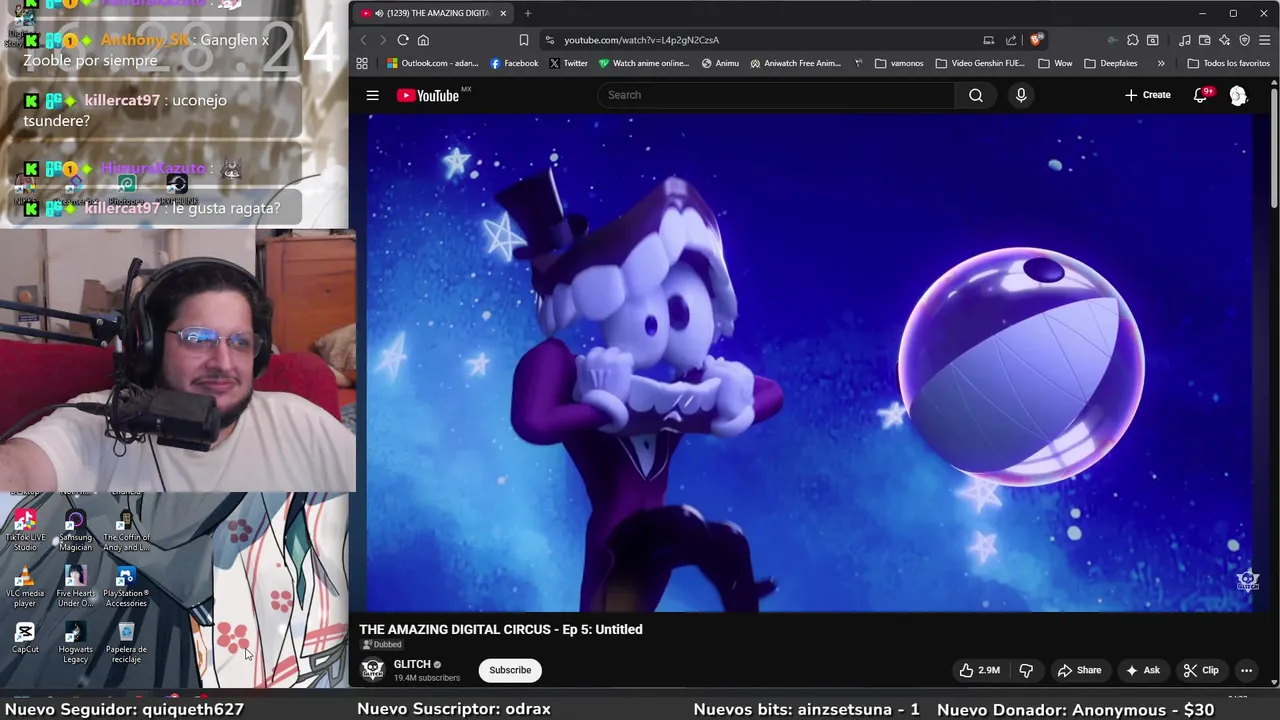
Task: Open CapCut desktop shortcut
Action: pos(25,638)
